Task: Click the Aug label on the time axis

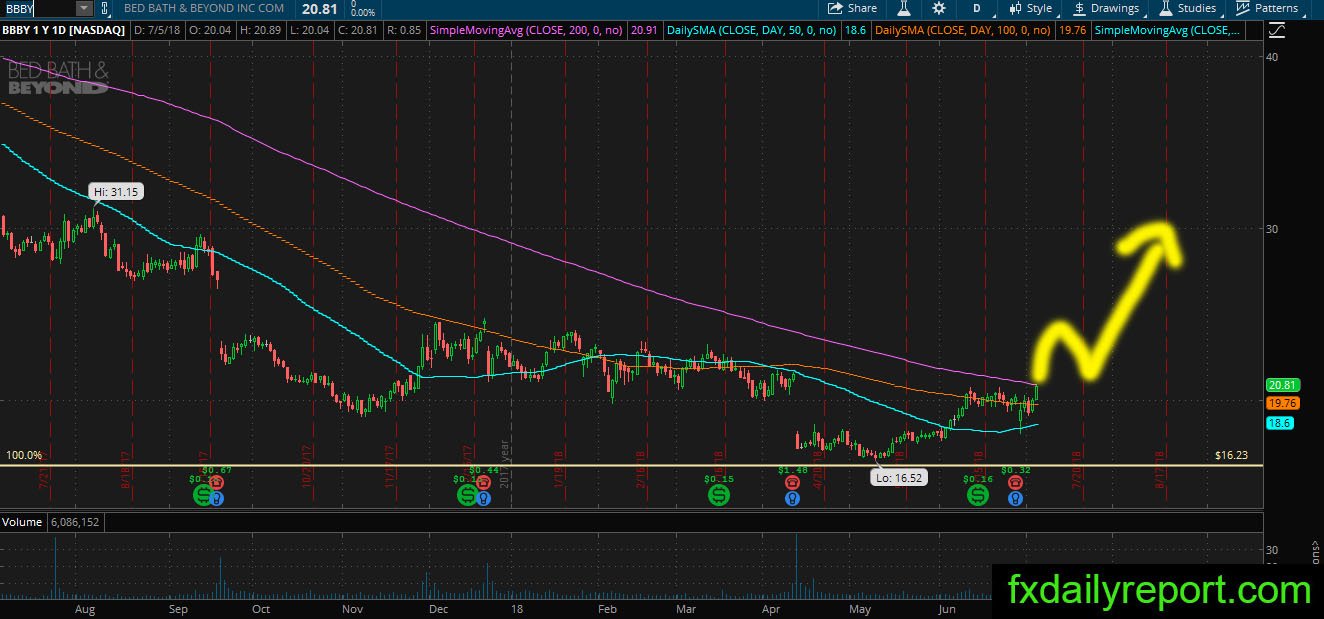Action: (85, 609)
